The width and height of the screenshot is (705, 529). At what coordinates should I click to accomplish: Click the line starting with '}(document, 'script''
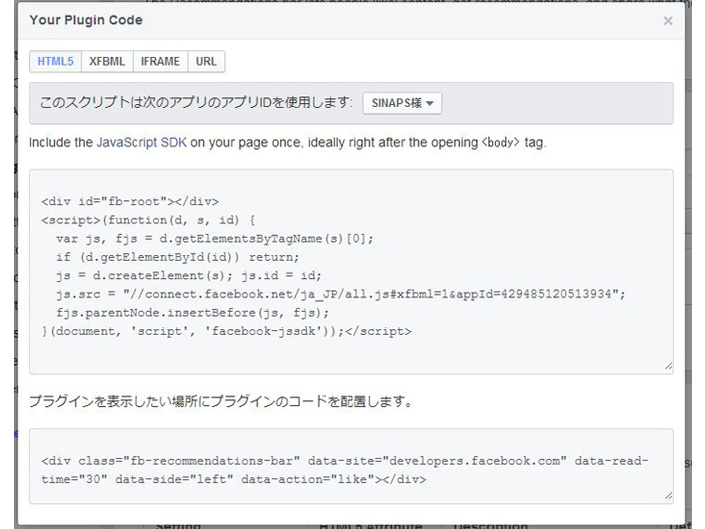point(226,331)
